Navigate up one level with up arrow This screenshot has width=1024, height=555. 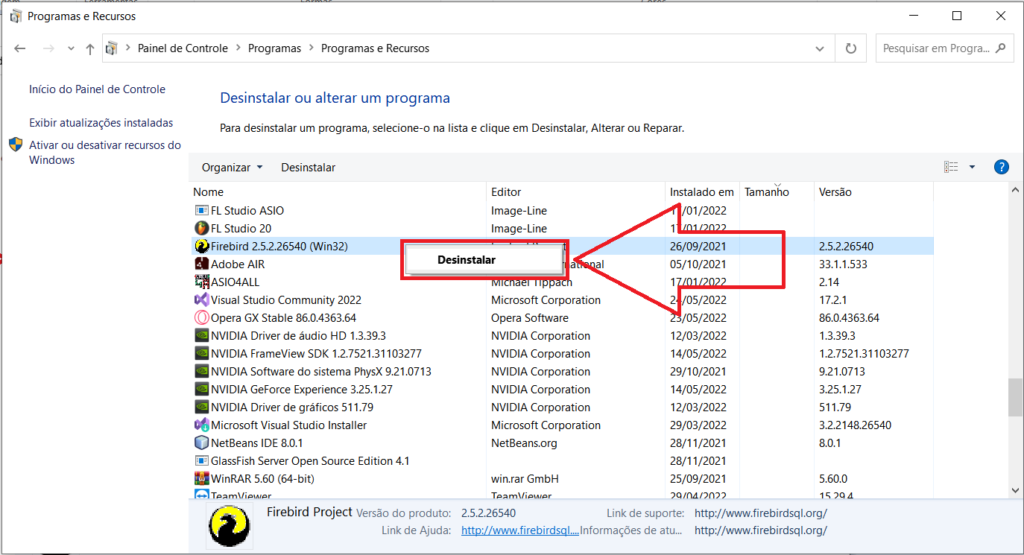[90, 48]
